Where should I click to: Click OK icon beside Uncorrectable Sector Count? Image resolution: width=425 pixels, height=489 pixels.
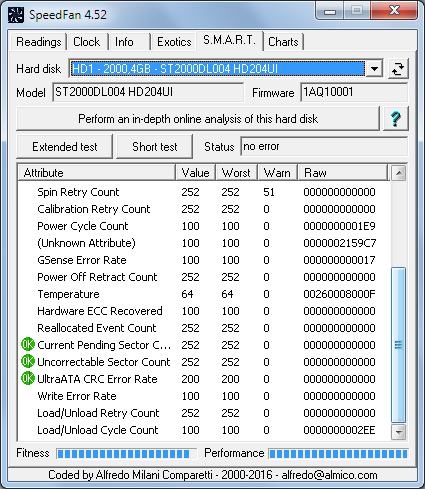28,362
